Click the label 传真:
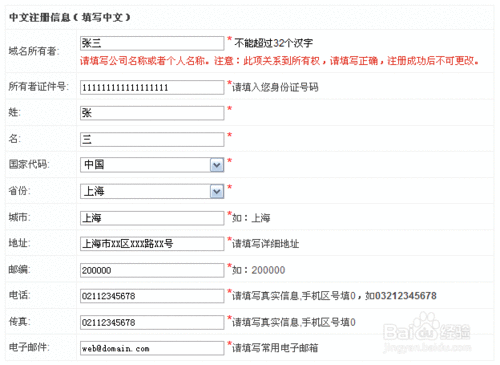Screen dimensions: 500x365 pyautogui.click(x=19, y=321)
